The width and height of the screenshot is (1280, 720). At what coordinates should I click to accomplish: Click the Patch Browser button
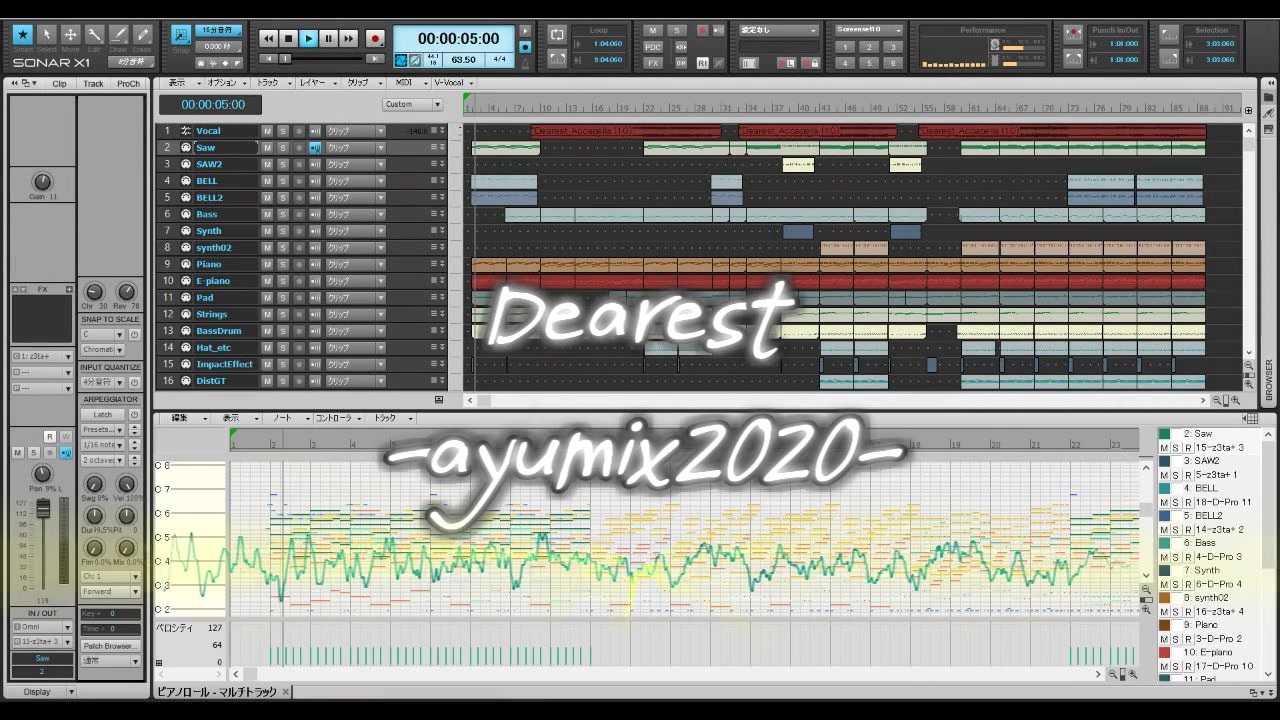[110, 646]
